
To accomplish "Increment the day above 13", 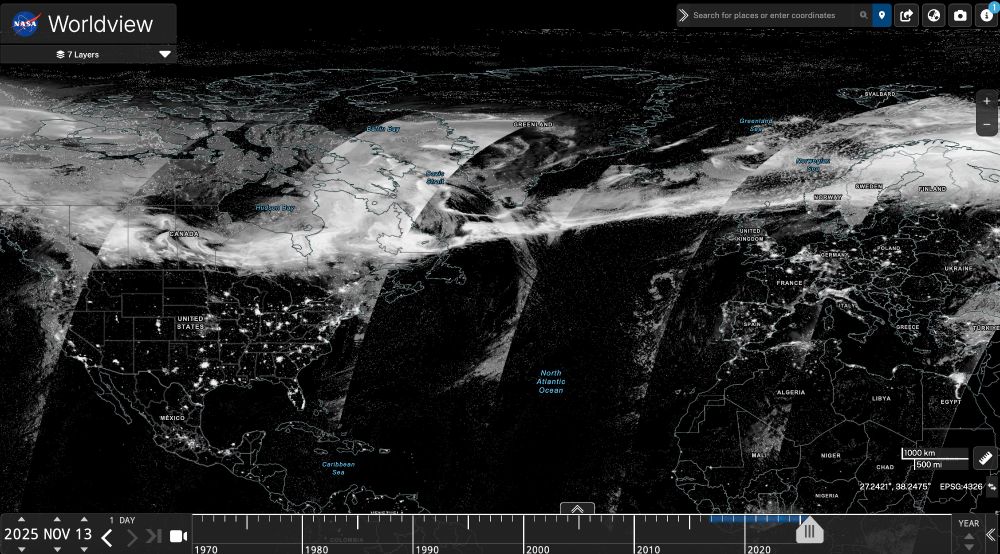I will click(x=84, y=520).
